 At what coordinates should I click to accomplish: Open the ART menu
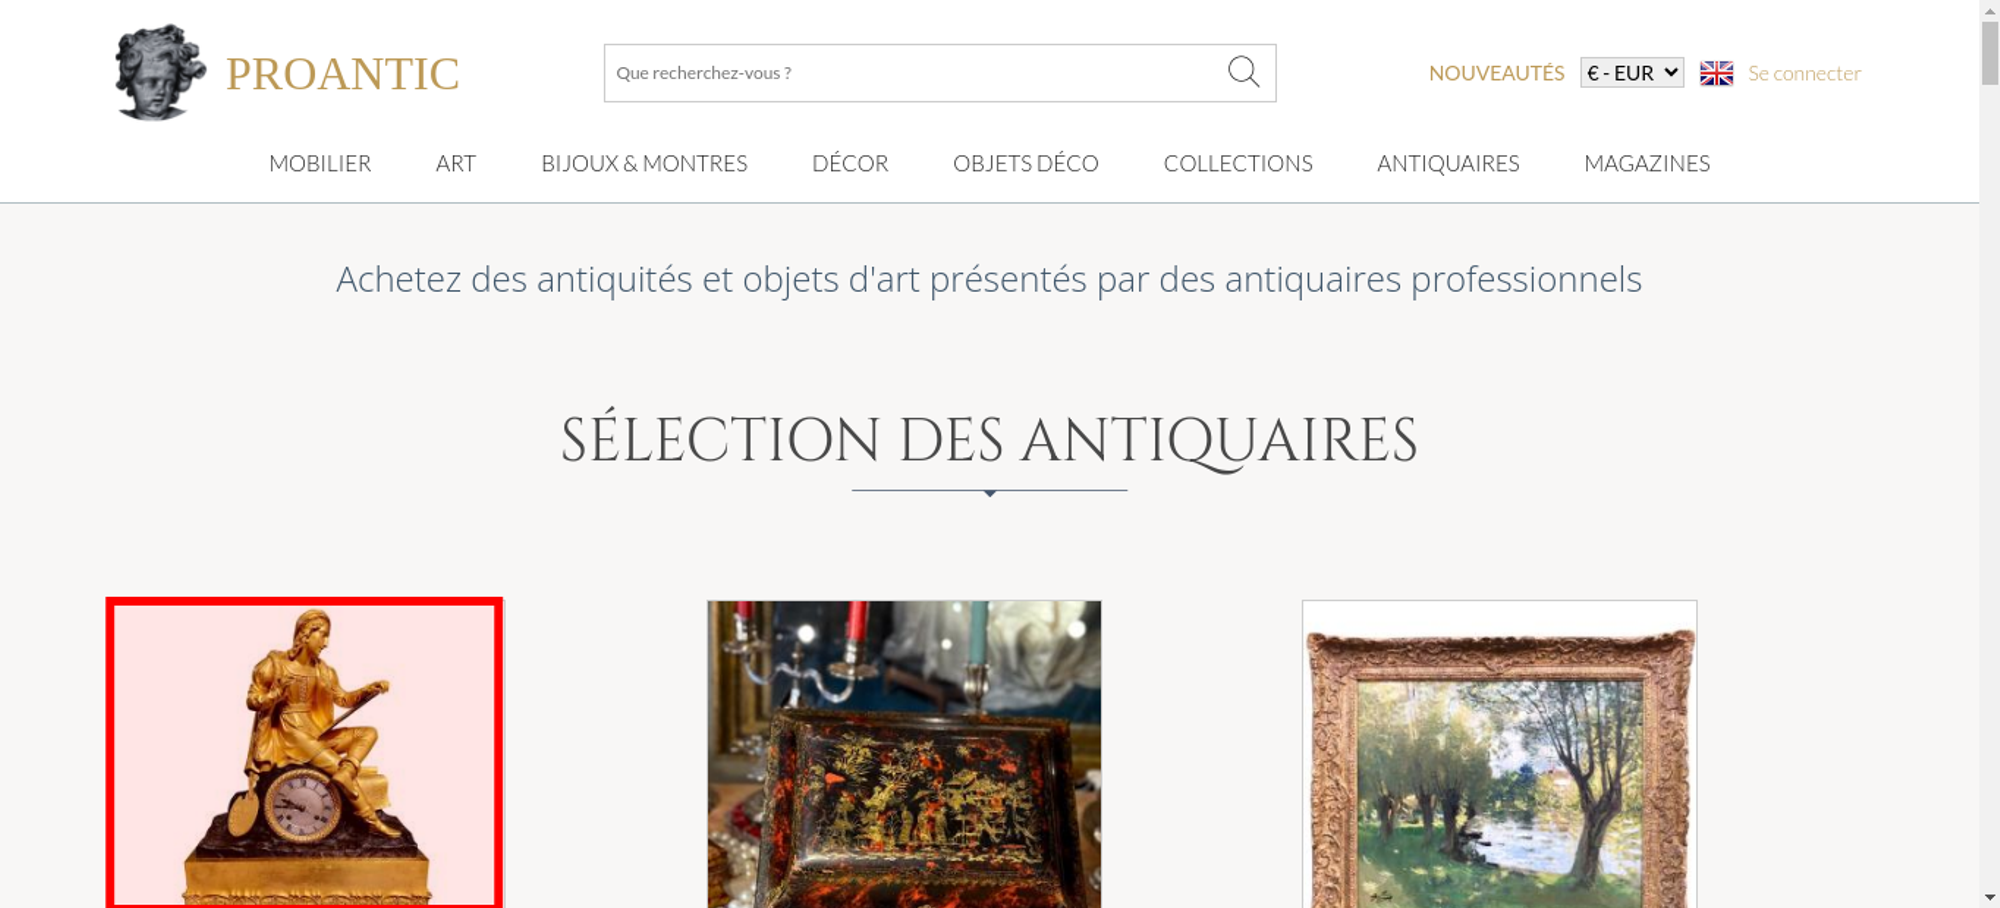coord(456,163)
